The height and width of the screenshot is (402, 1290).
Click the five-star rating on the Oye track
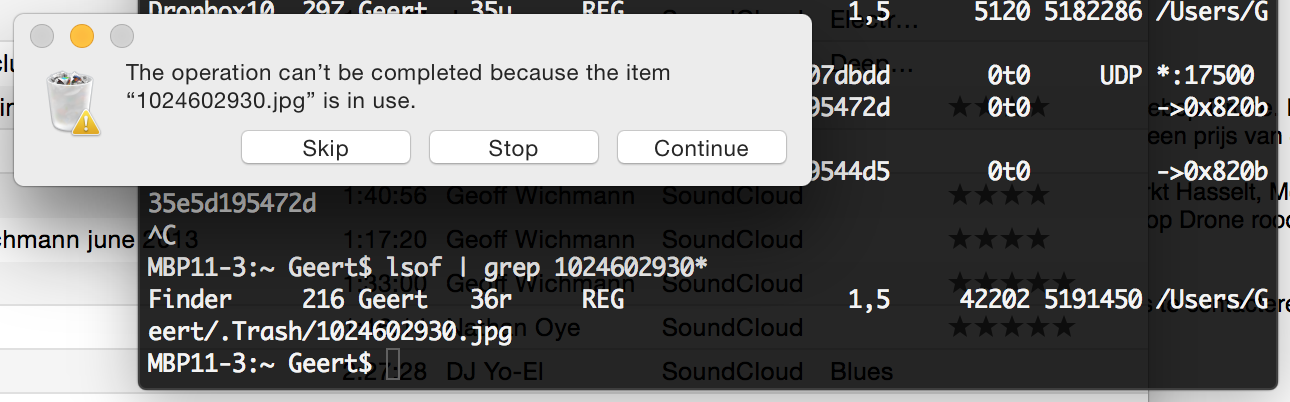pyautogui.click(x=1011, y=327)
